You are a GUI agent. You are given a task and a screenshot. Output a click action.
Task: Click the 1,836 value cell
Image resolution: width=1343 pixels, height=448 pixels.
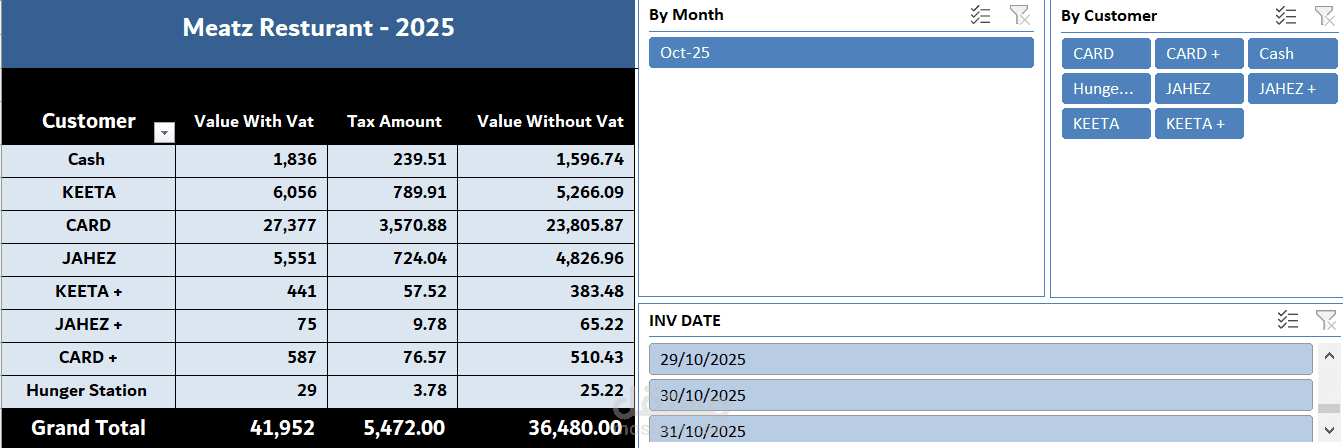point(252,160)
